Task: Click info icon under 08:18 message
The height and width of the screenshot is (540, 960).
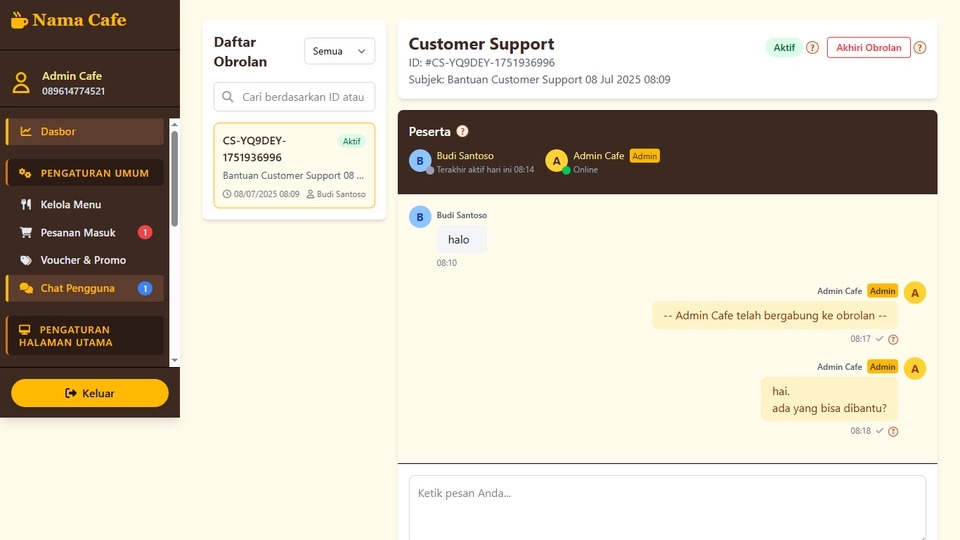Action: pos(893,431)
